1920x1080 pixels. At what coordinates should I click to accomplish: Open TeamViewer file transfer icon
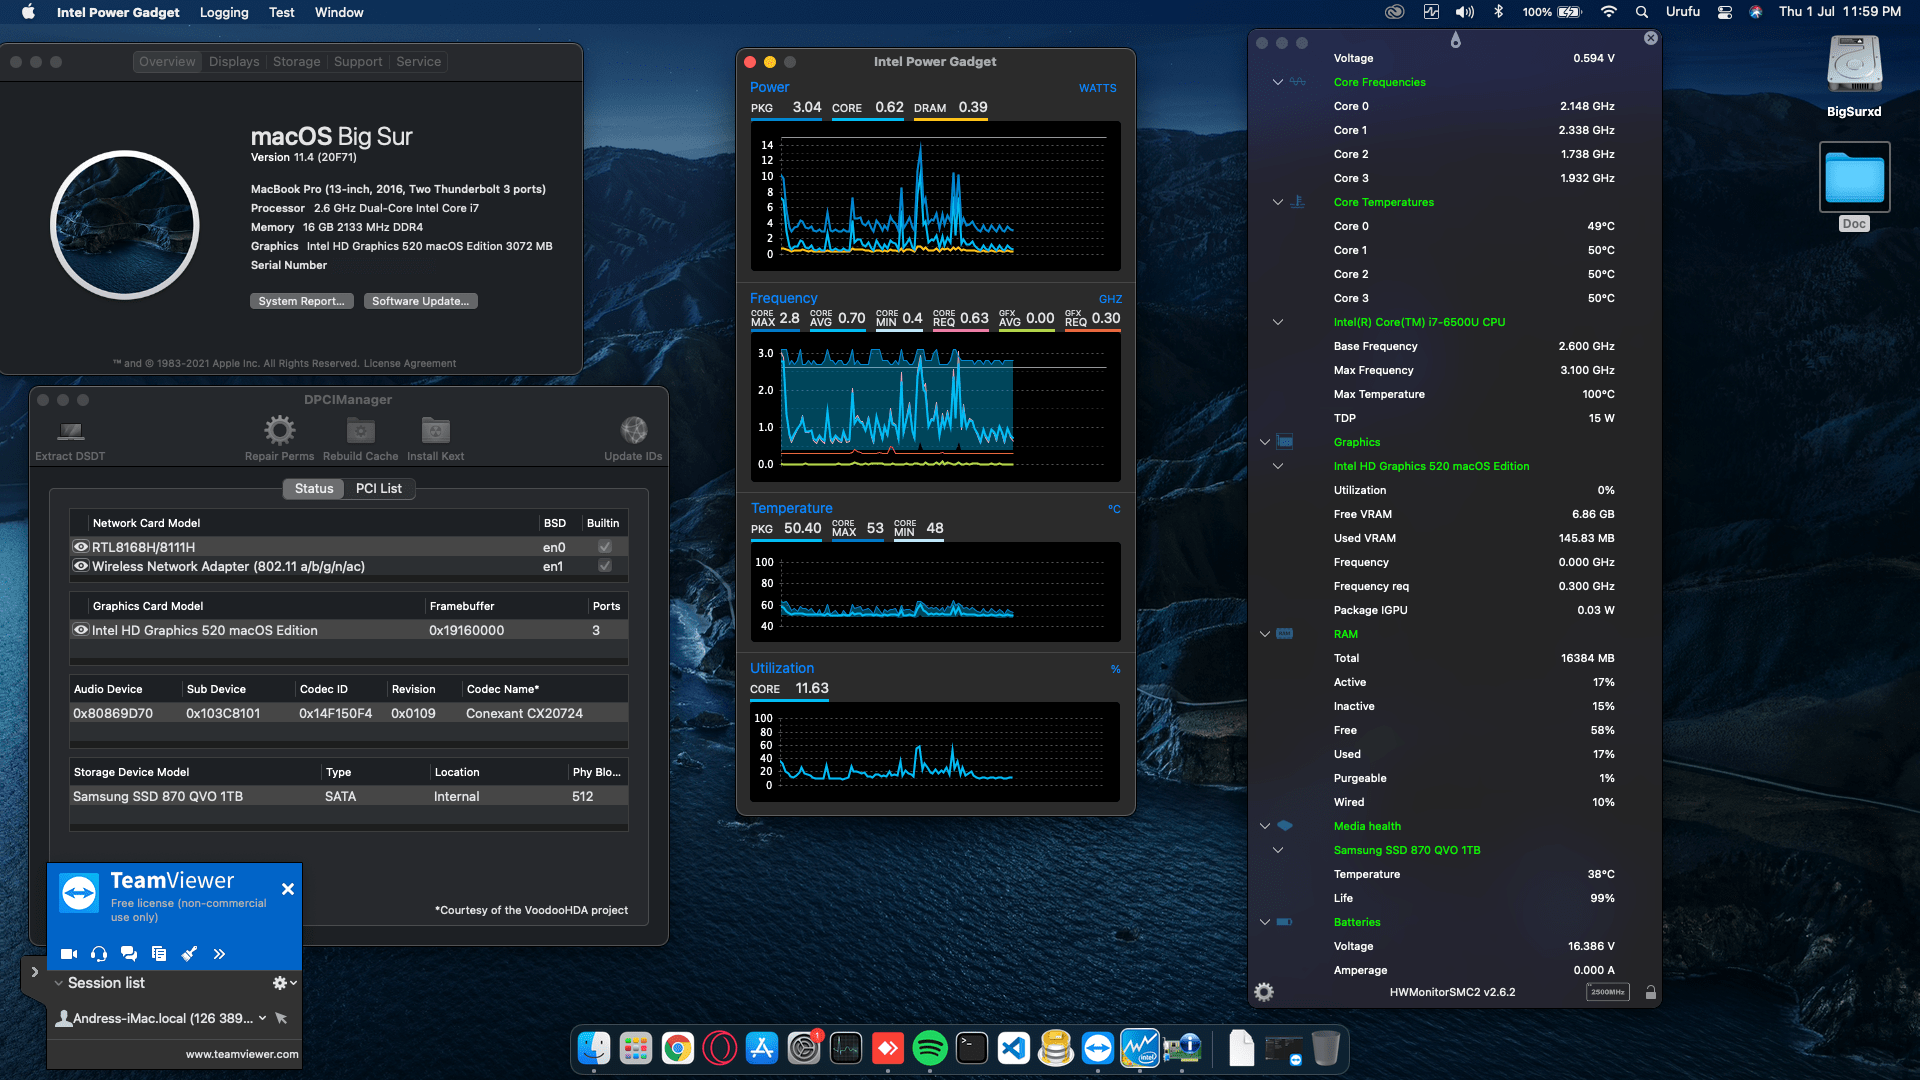click(x=159, y=954)
